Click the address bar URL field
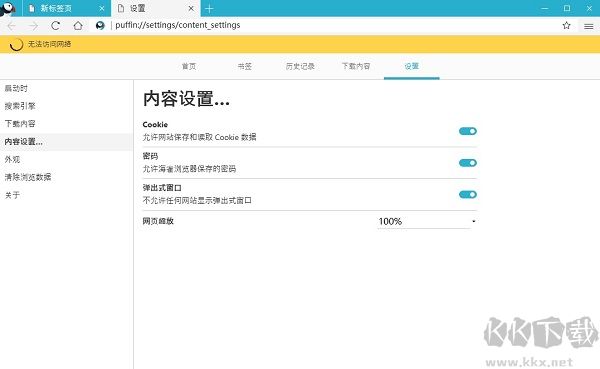The height and width of the screenshot is (369, 600). [333, 25]
